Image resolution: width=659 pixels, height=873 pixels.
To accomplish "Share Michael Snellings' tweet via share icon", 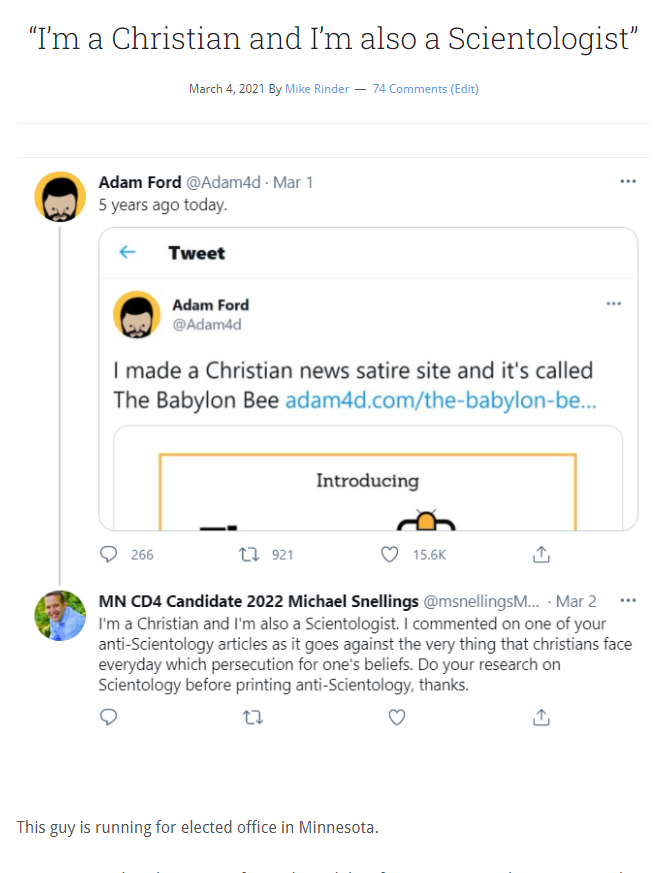I will [x=541, y=717].
